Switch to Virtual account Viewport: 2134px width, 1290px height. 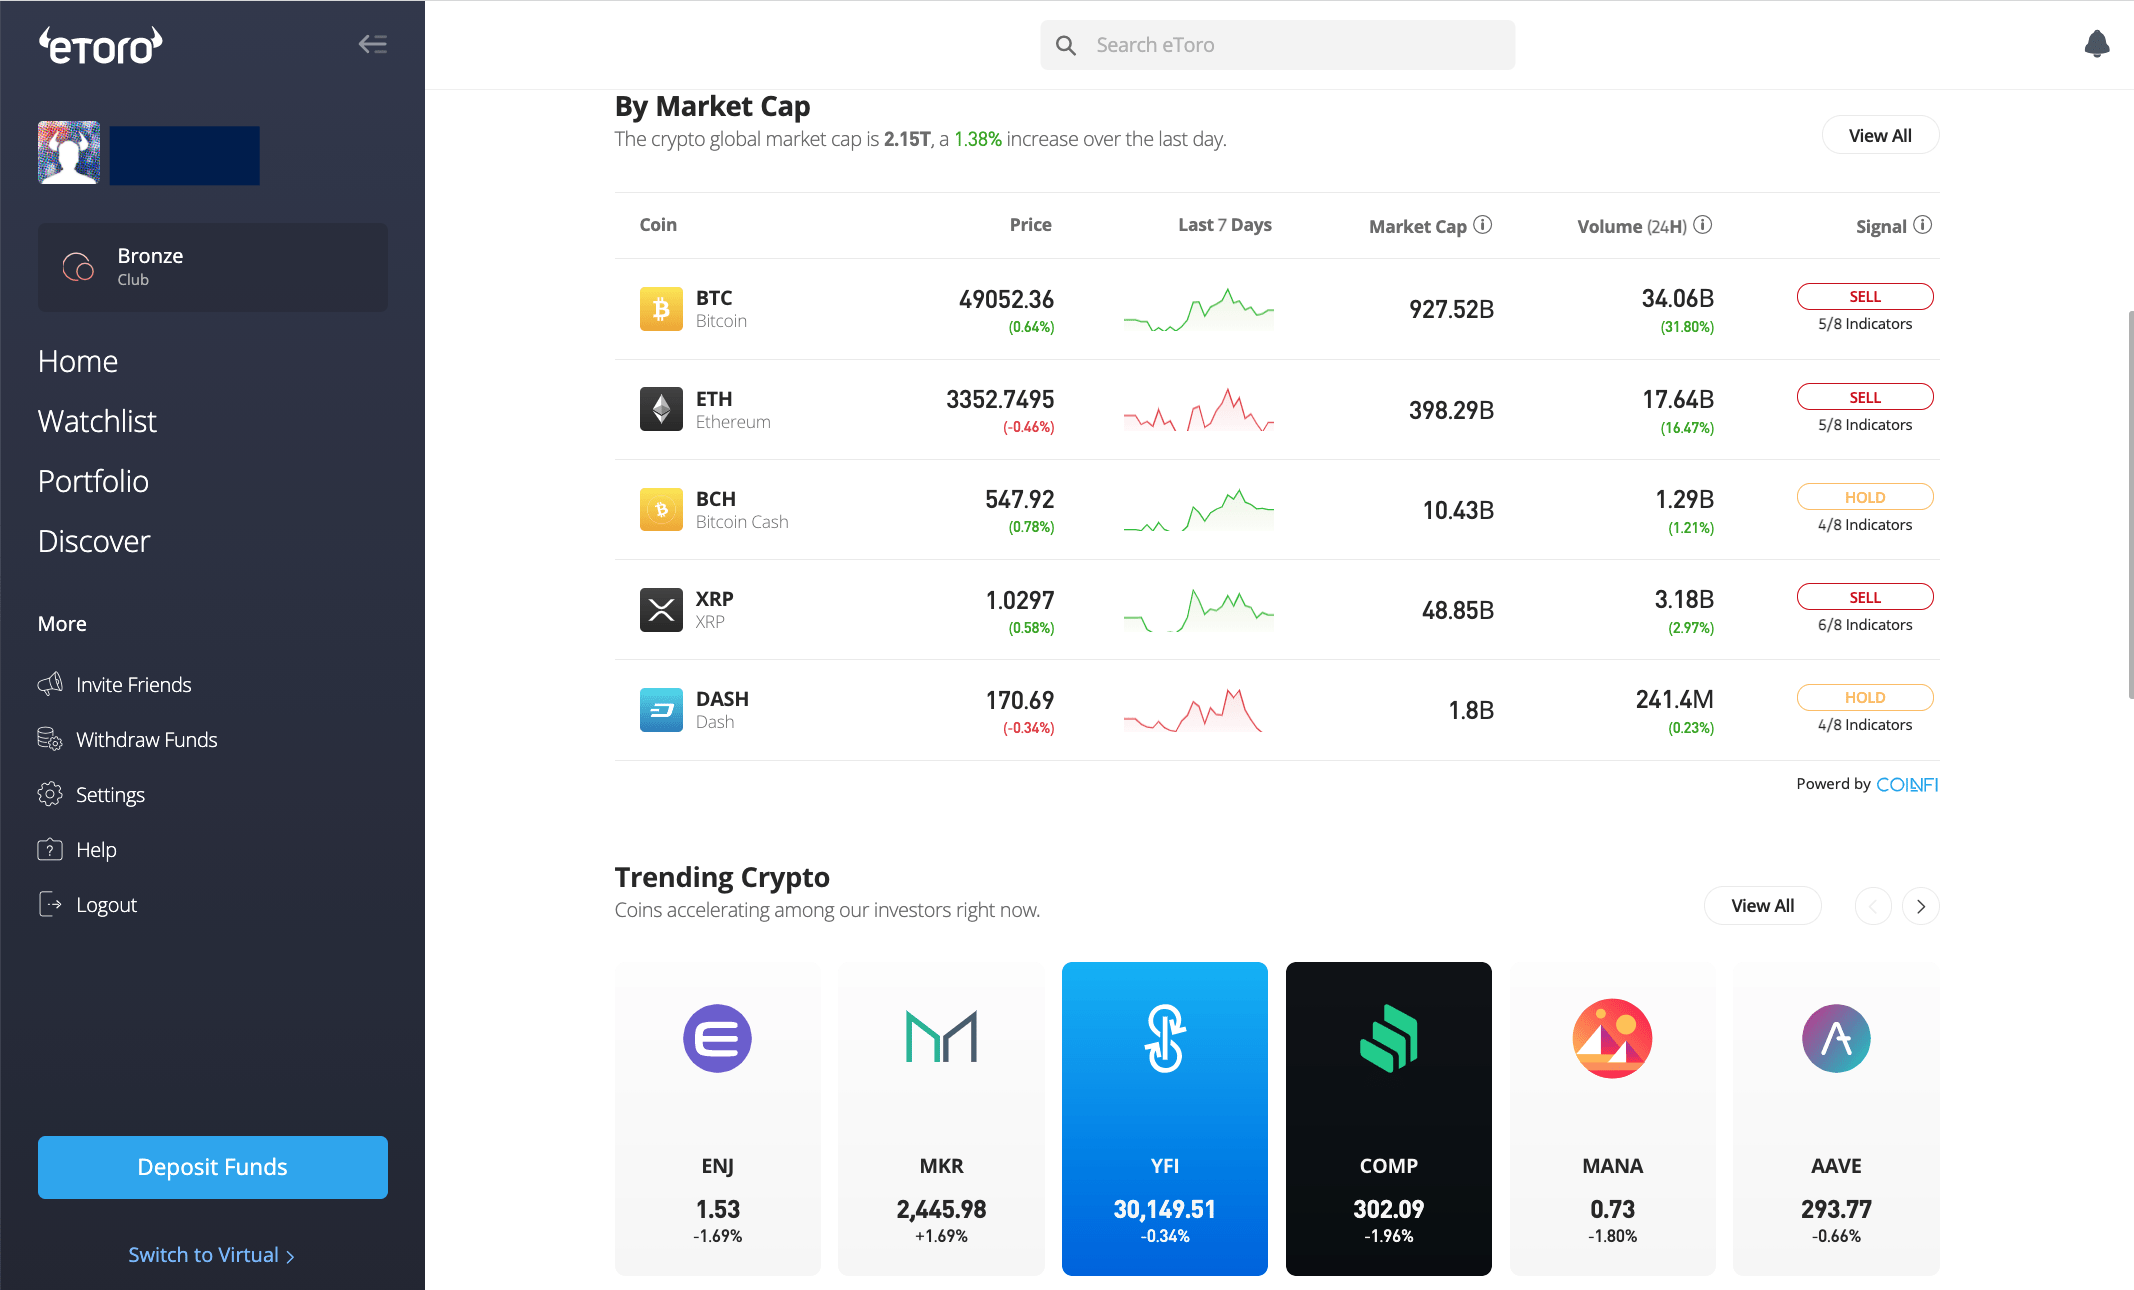(211, 1255)
